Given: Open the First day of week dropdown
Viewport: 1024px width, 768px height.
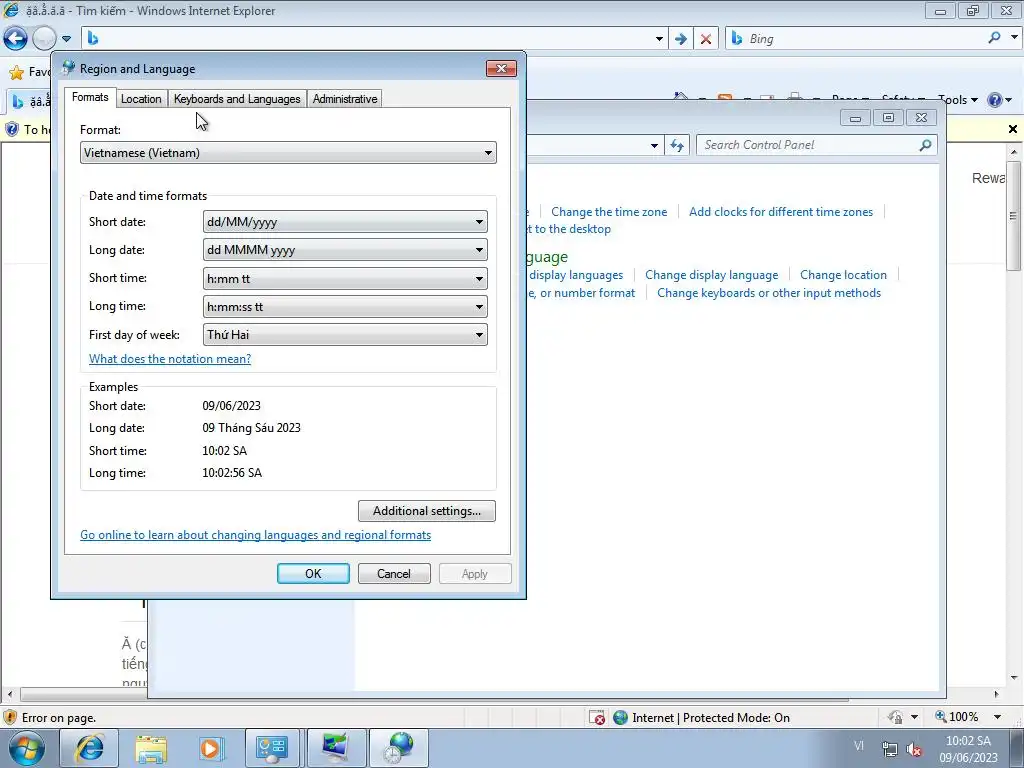Looking at the screenshot, I should [345, 335].
